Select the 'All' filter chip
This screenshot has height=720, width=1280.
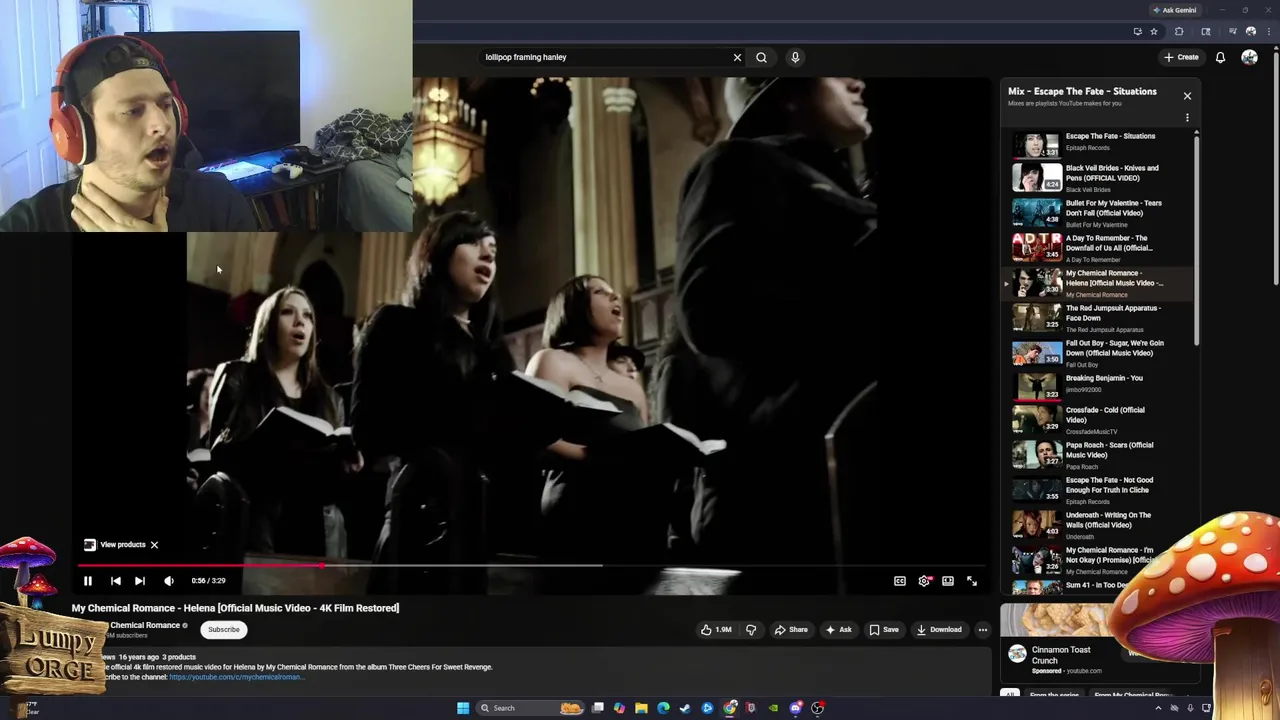(x=1010, y=694)
